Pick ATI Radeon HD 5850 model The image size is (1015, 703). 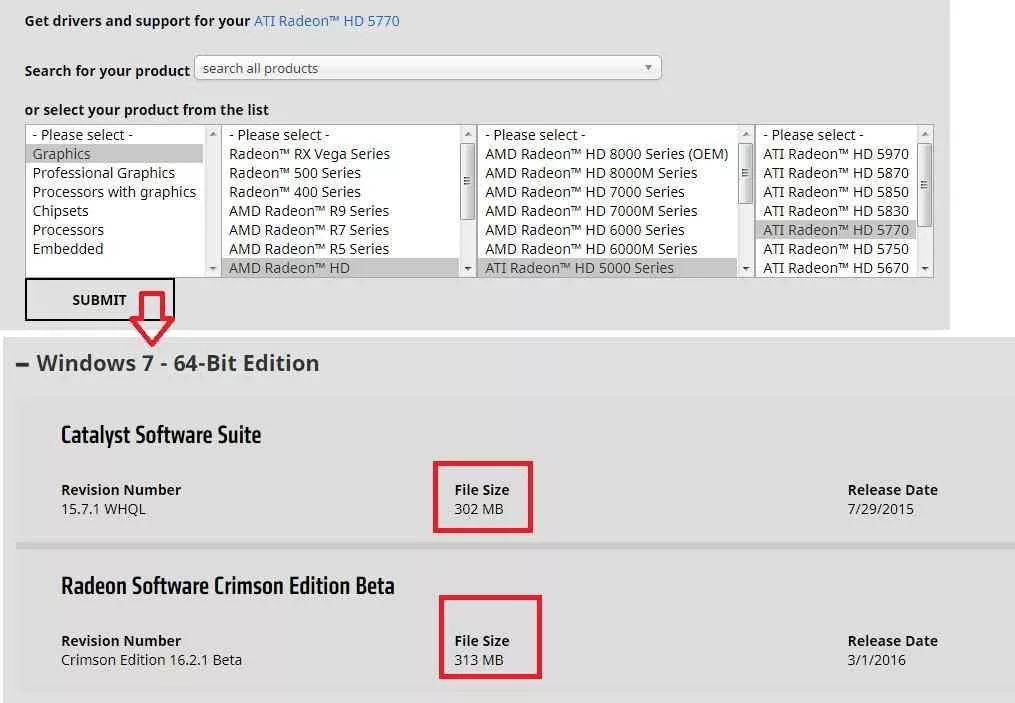(x=836, y=192)
